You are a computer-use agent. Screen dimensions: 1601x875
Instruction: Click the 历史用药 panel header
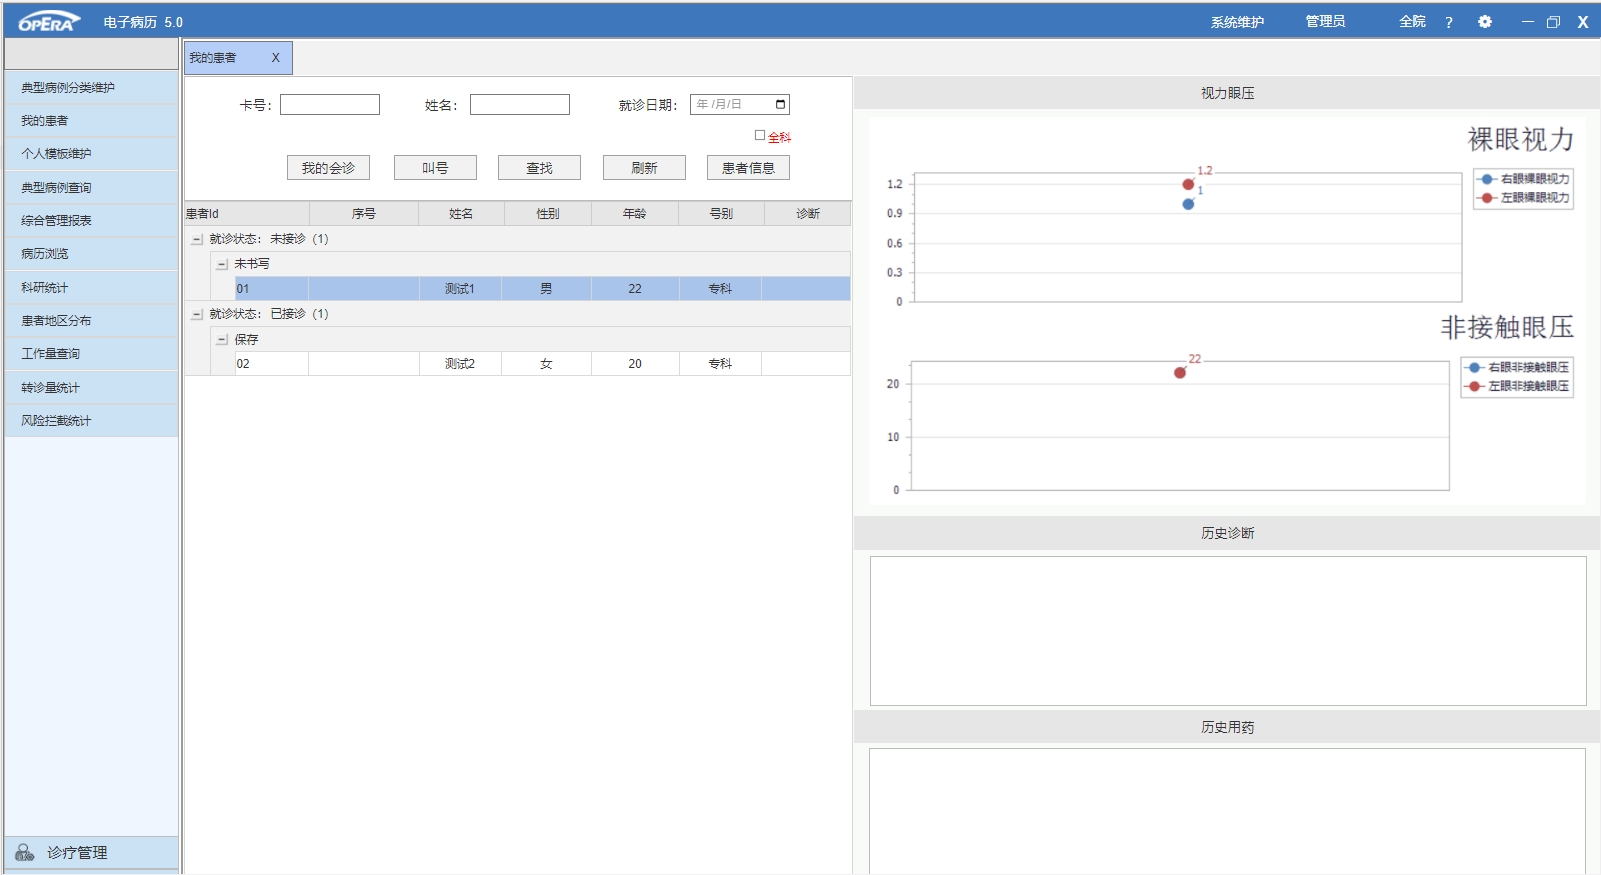[x=1227, y=727]
